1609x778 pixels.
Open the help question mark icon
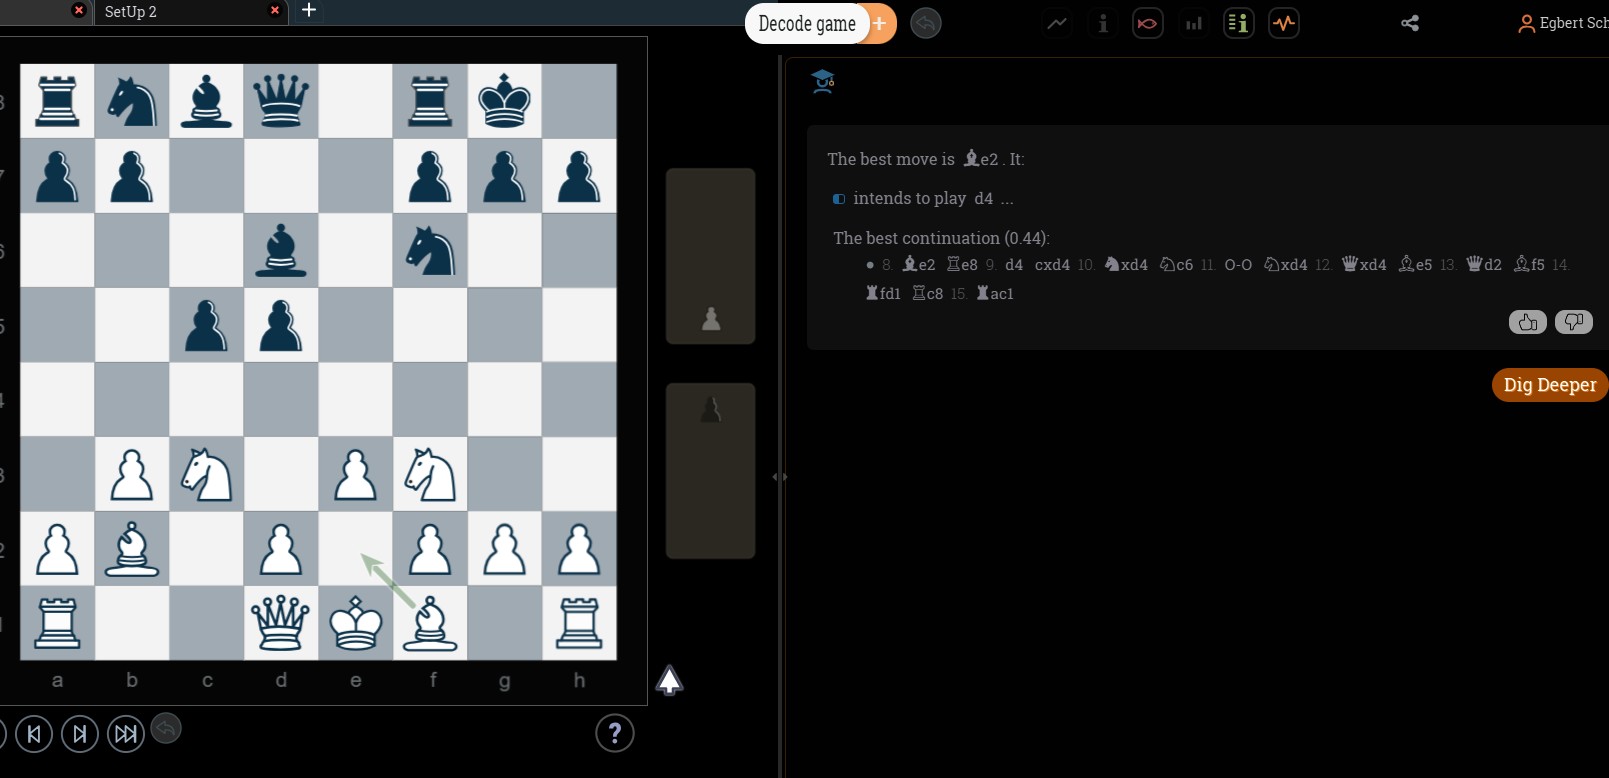tap(615, 734)
